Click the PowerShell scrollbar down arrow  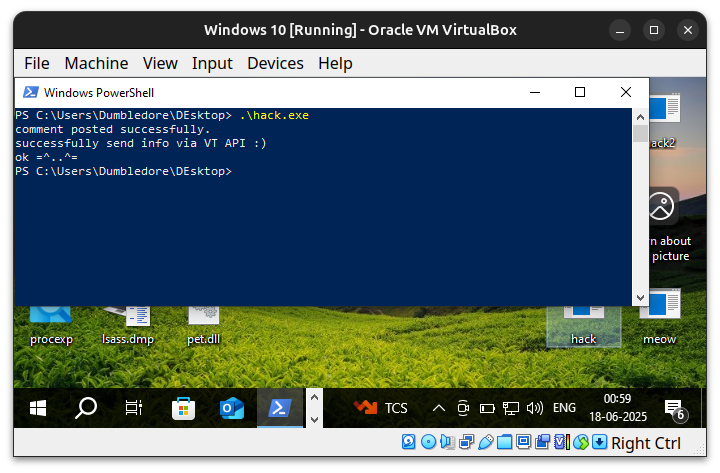[x=641, y=298]
